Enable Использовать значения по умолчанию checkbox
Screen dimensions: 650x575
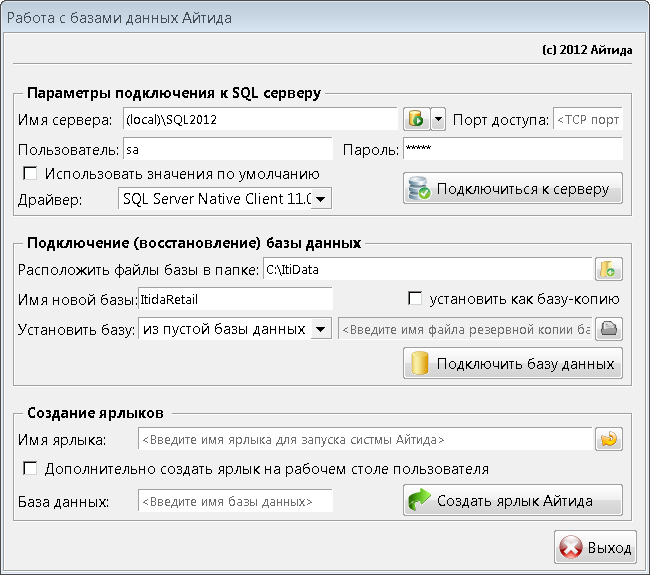pyautogui.click(x=30, y=173)
